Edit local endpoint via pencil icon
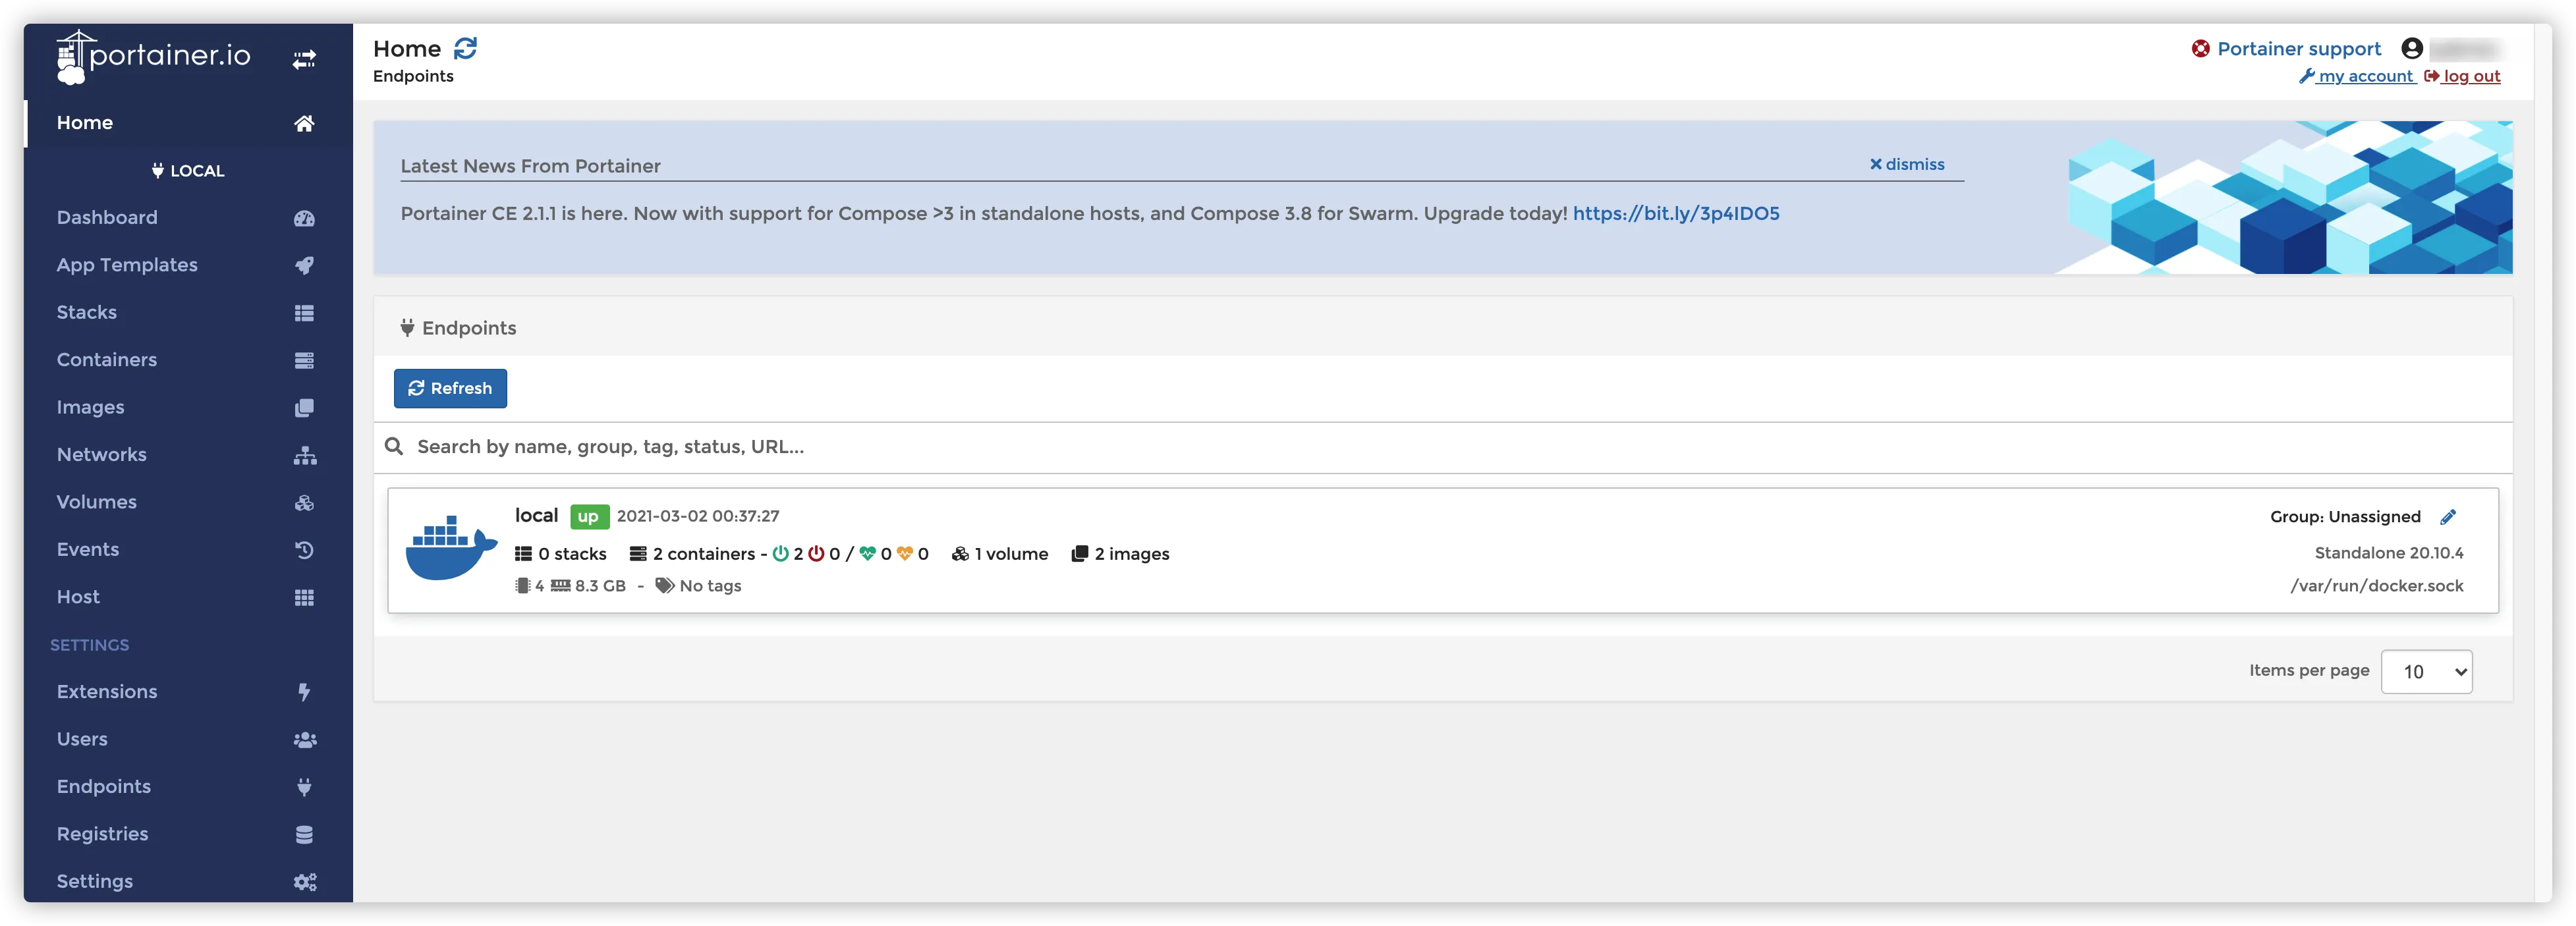Screen dimensions: 2576x926 (x=2447, y=517)
